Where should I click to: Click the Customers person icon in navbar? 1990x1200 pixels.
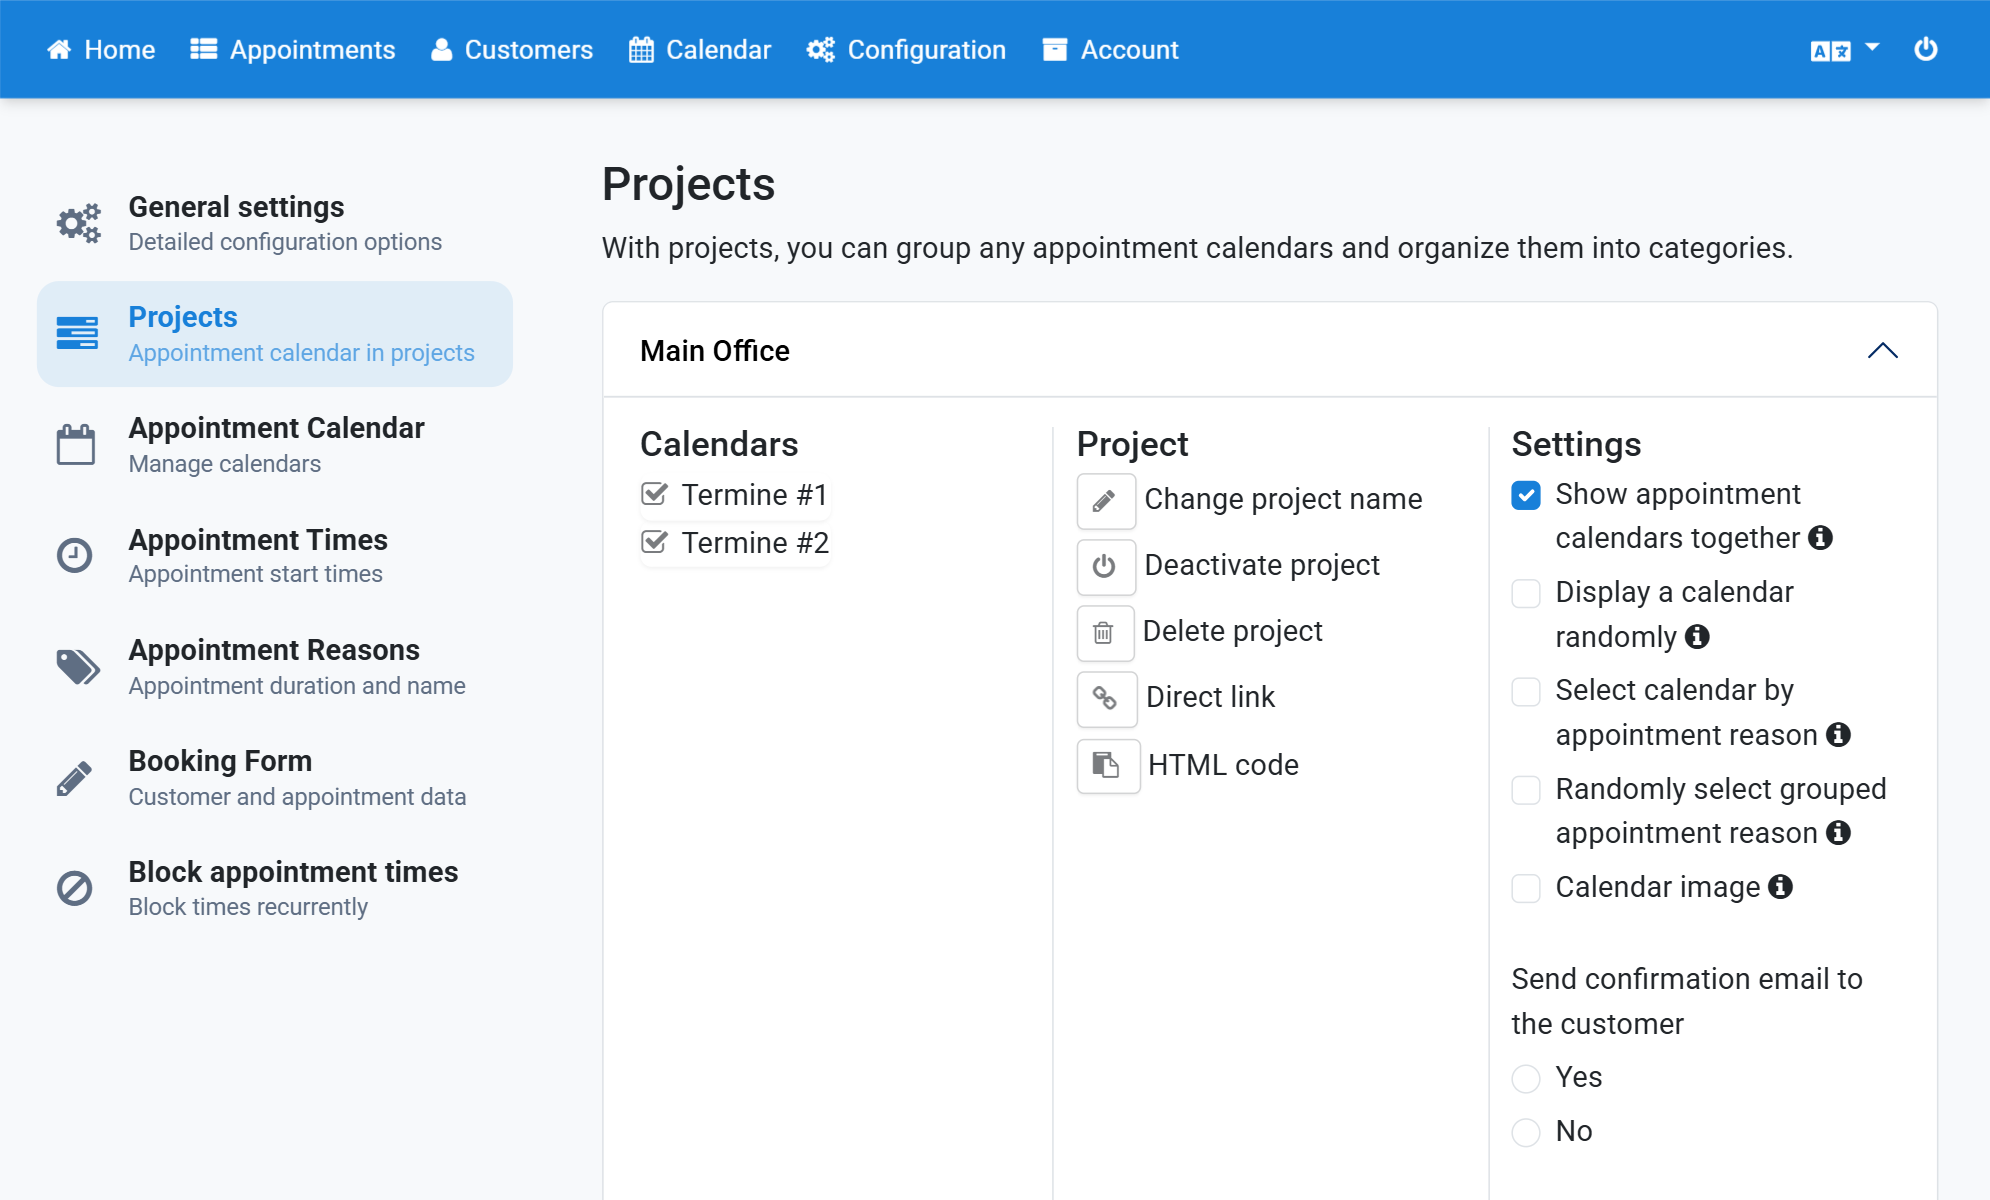[442, 50]
